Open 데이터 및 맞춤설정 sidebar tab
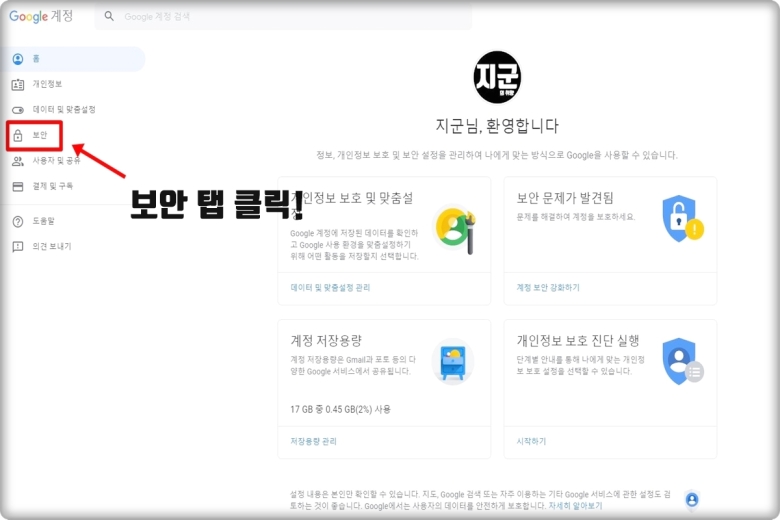 point(64,109)
